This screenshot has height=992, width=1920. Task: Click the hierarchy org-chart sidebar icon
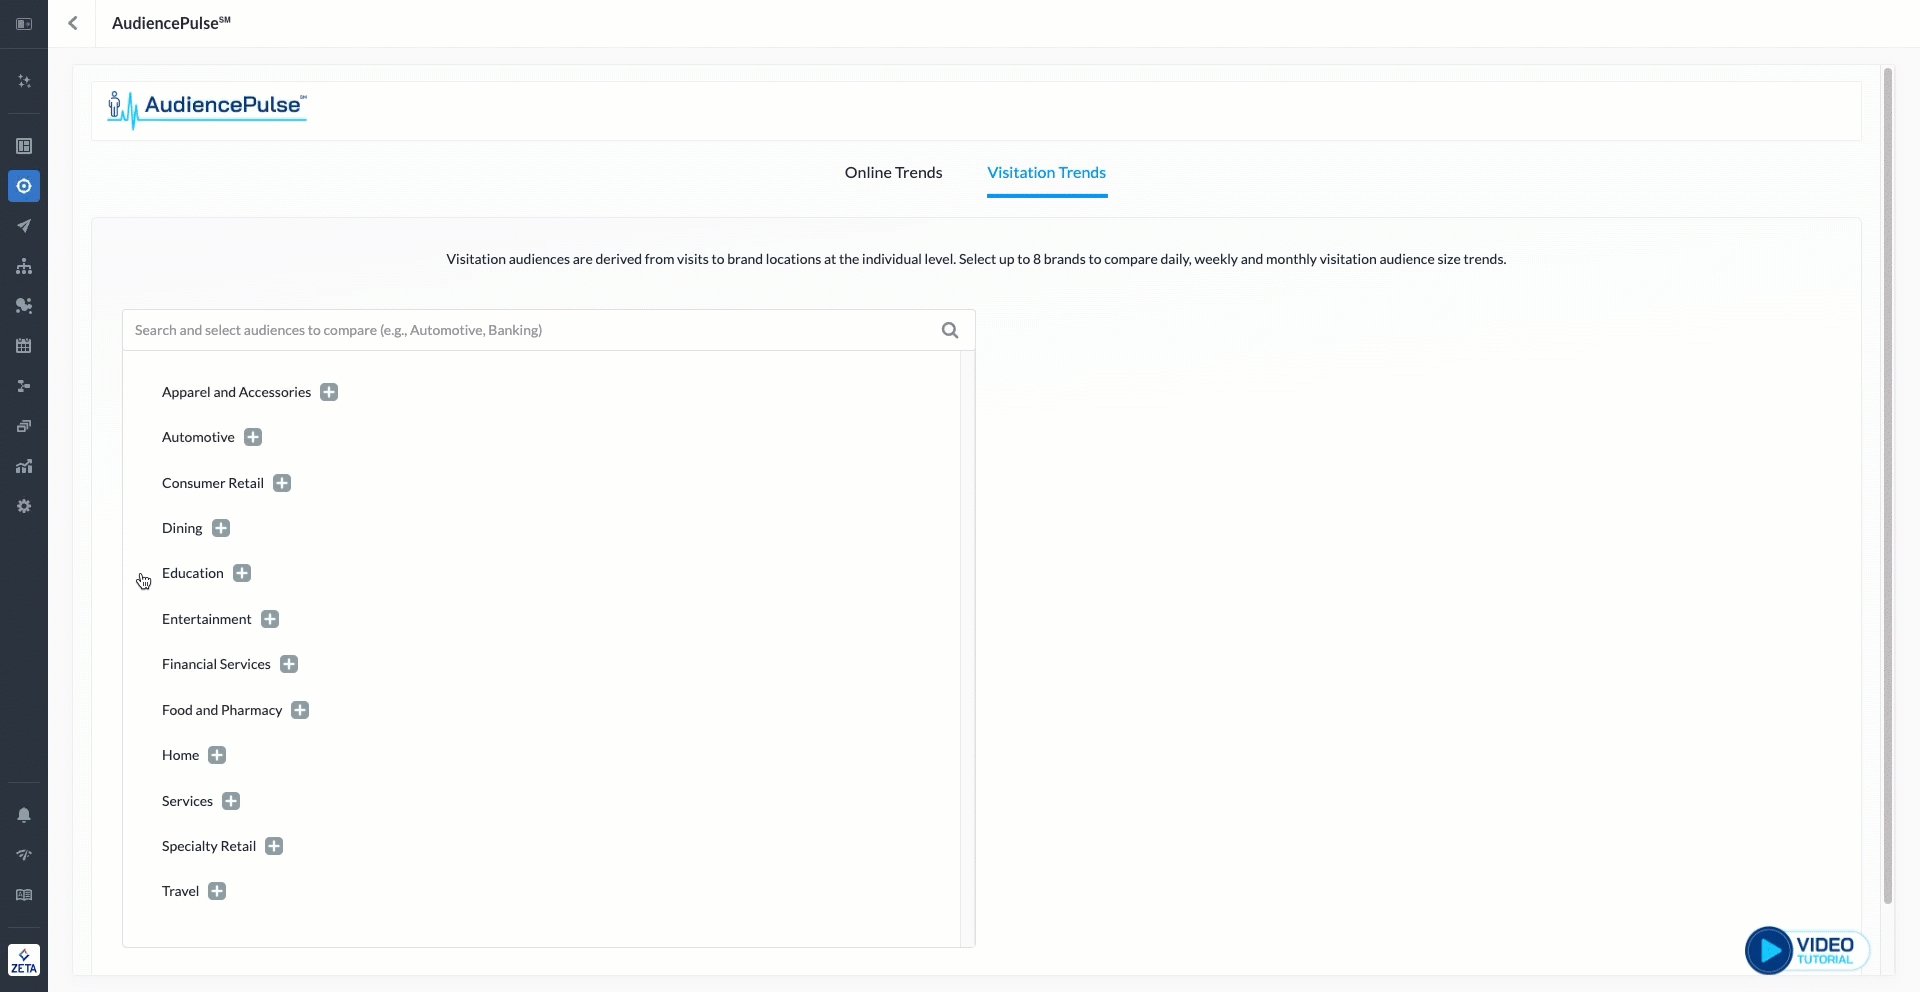coord(24,266)
